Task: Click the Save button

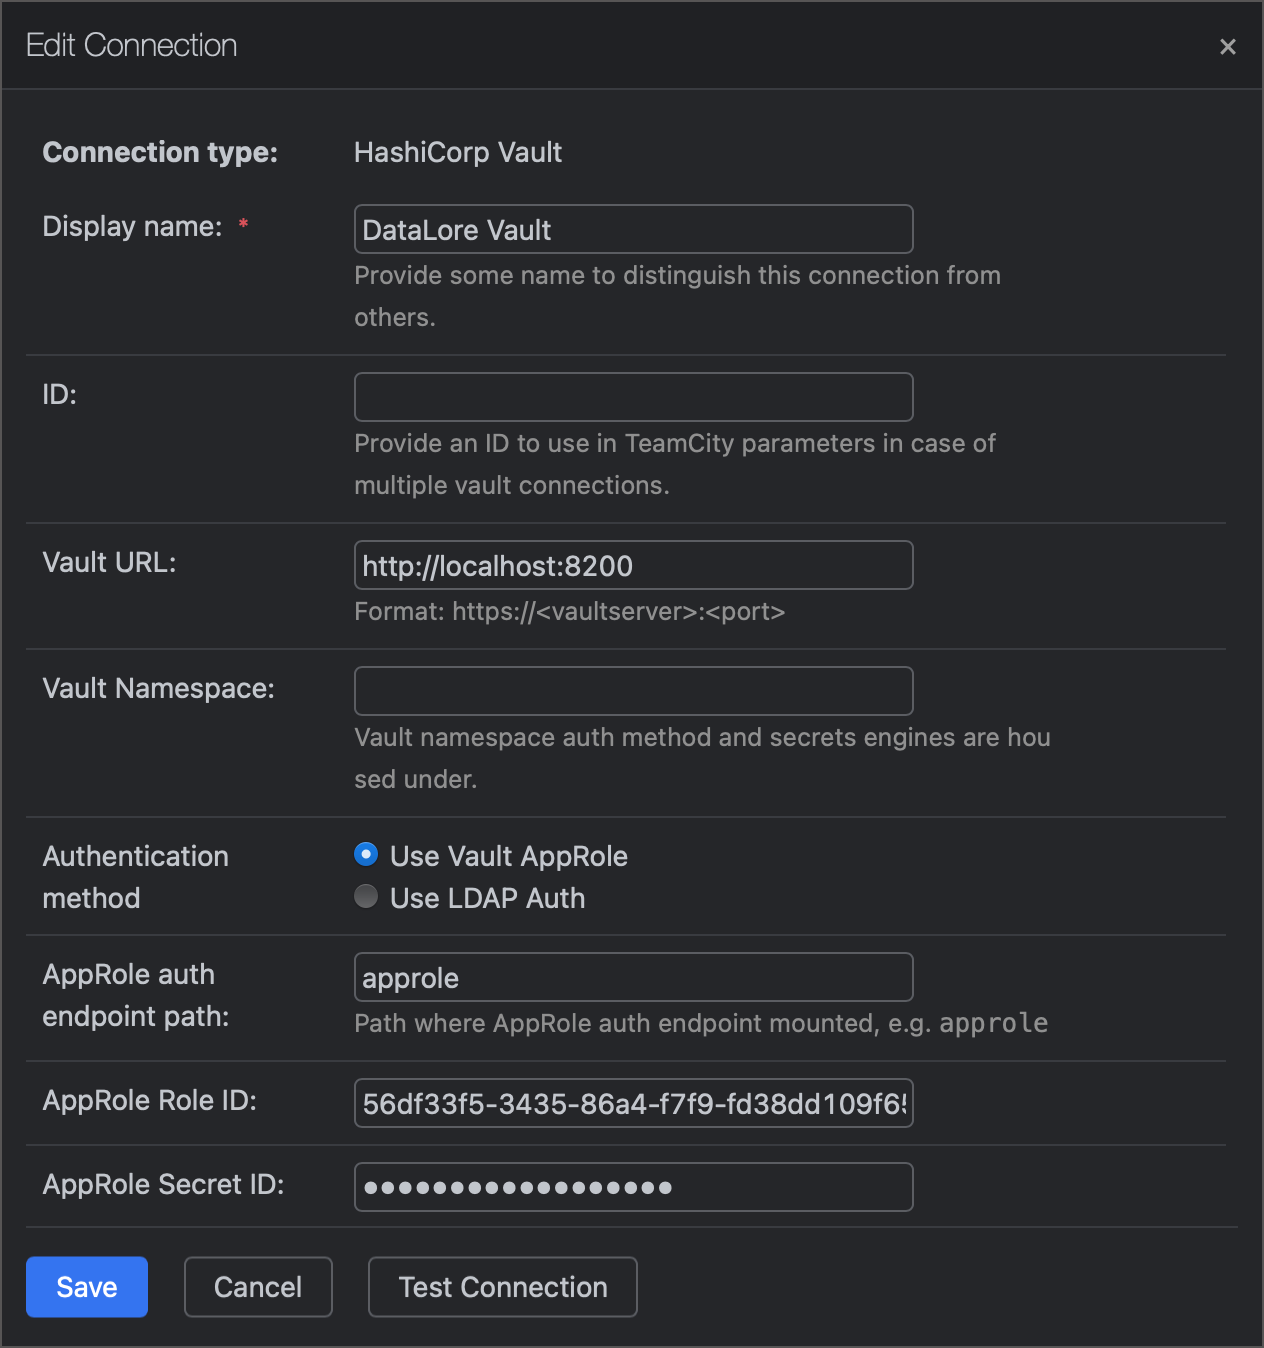Action: tap(86, 1287)
